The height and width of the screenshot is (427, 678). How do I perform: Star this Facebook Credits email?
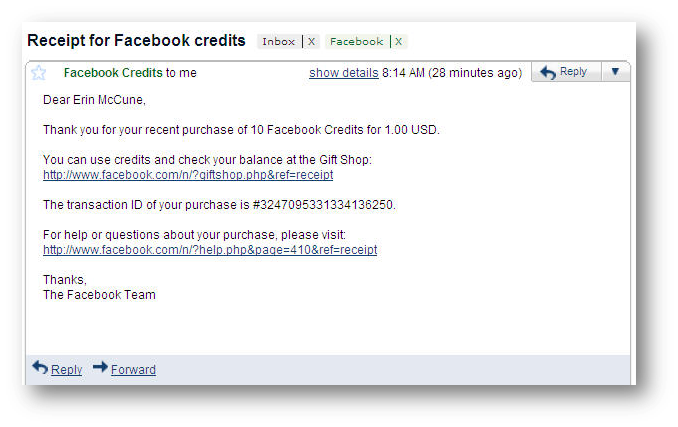point(38,73)
